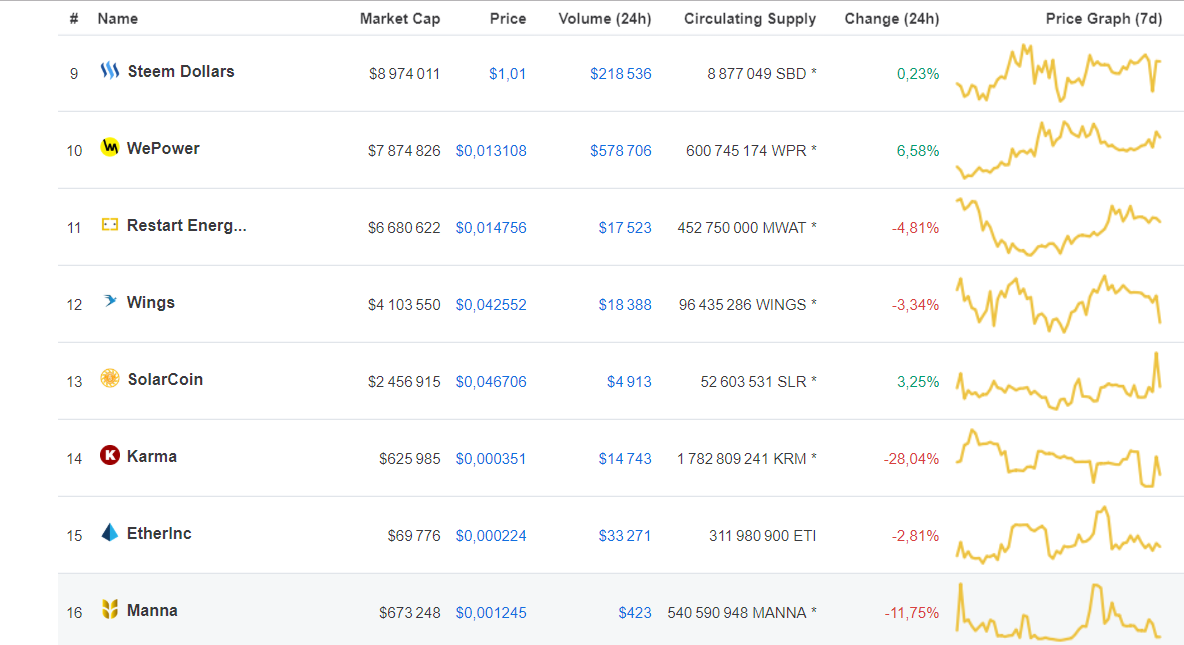
Task: Sort by the Price column header
Action: 507,19
